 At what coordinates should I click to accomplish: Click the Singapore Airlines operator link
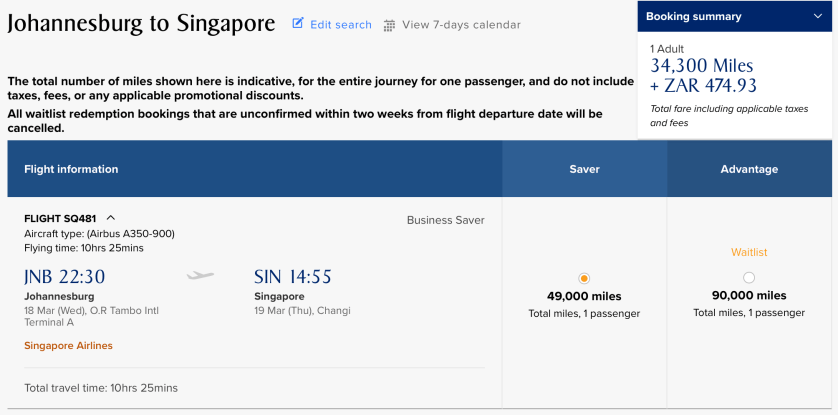click(x=68, y=346)
